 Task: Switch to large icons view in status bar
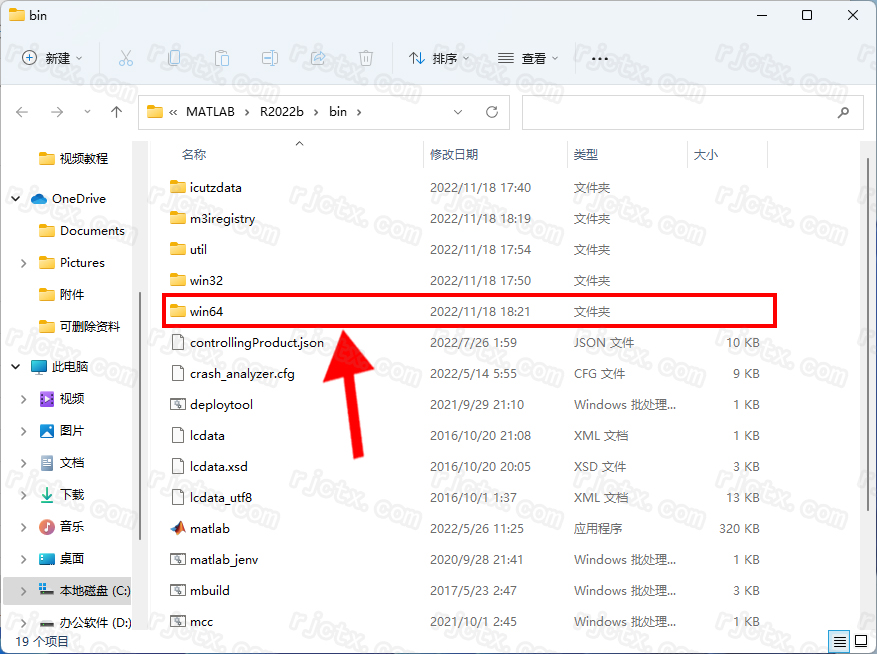[x=860, y=641]
